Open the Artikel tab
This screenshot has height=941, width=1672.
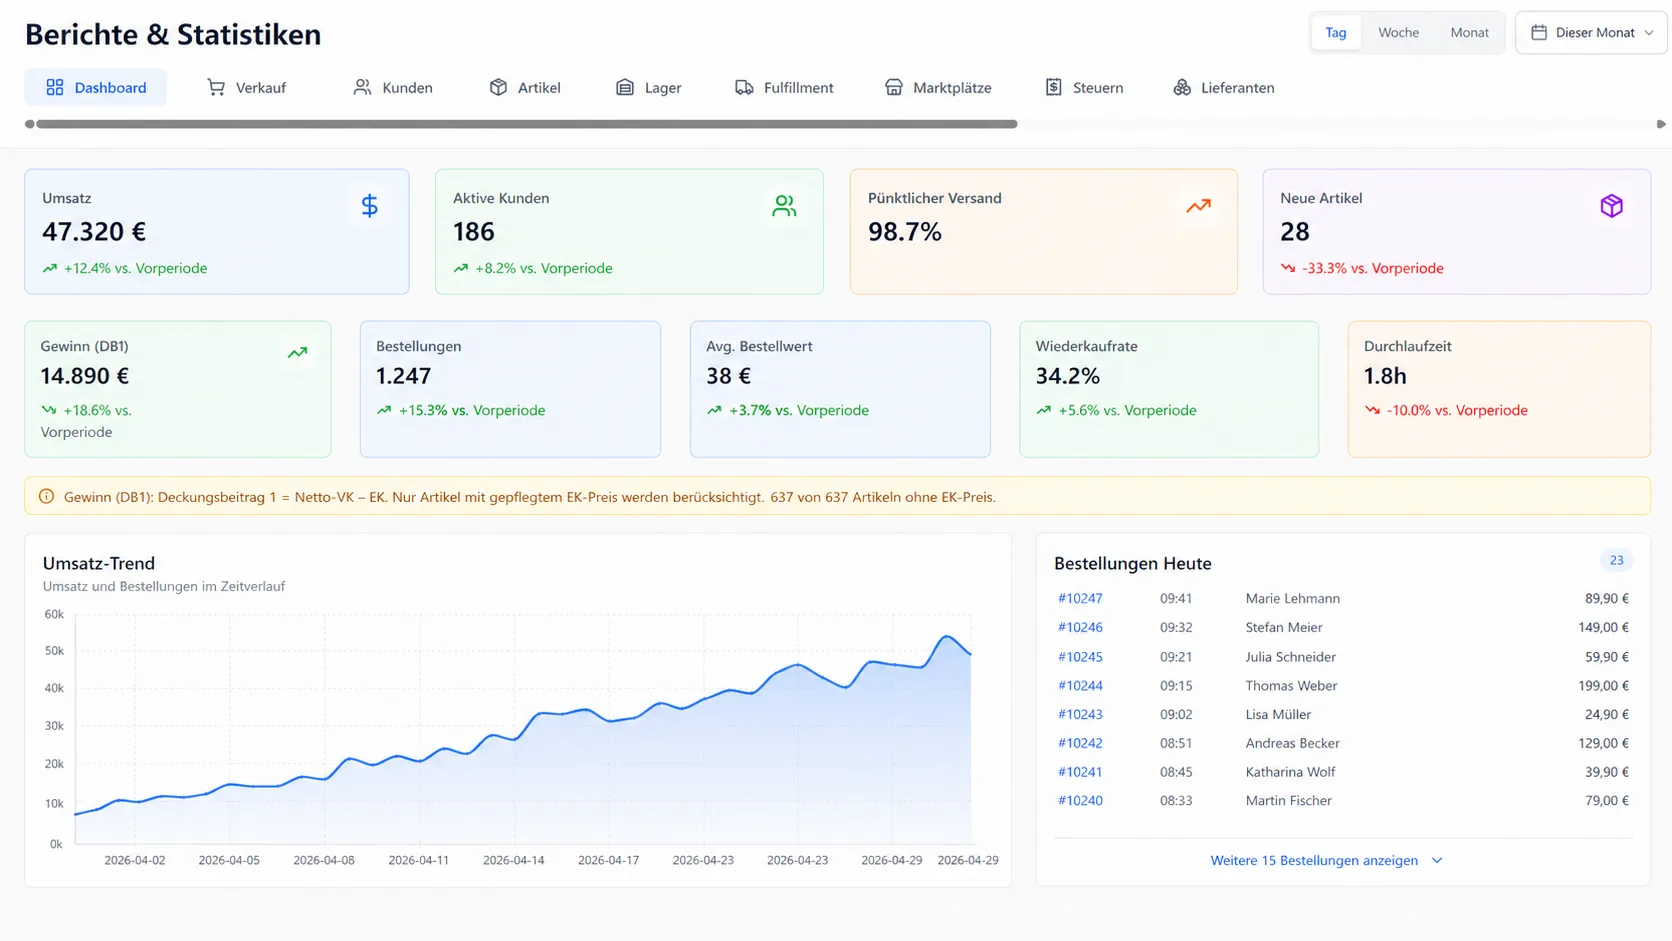[525, 88]
